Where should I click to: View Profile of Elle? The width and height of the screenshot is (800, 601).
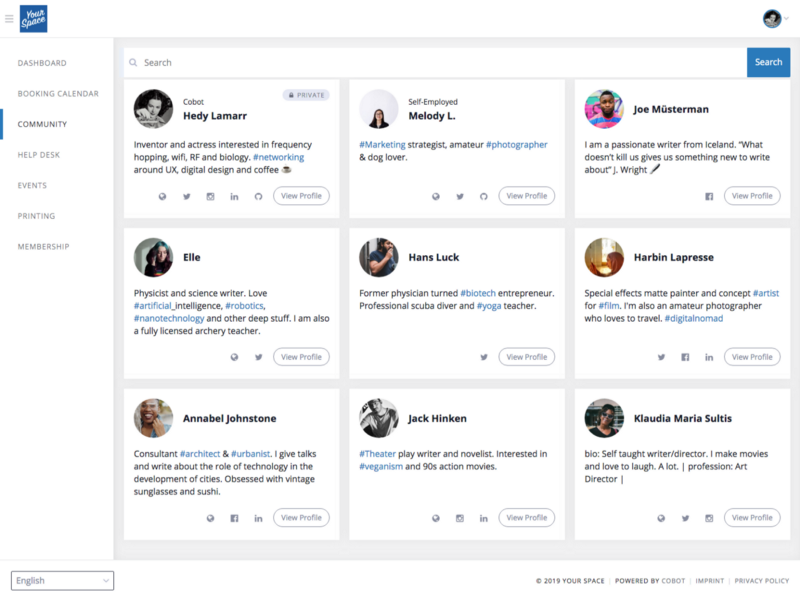click(x=301, y=357)
